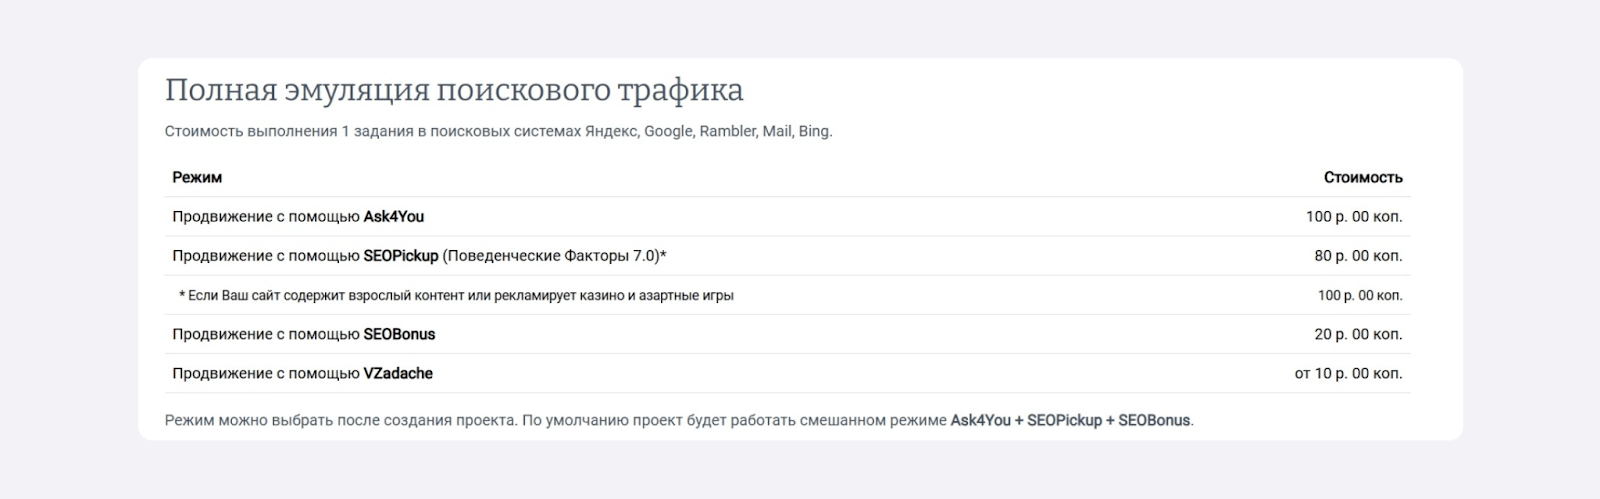1600x499 pixels.
Task: Select the bold VZadache name in table row
Action: pos(397,373)
